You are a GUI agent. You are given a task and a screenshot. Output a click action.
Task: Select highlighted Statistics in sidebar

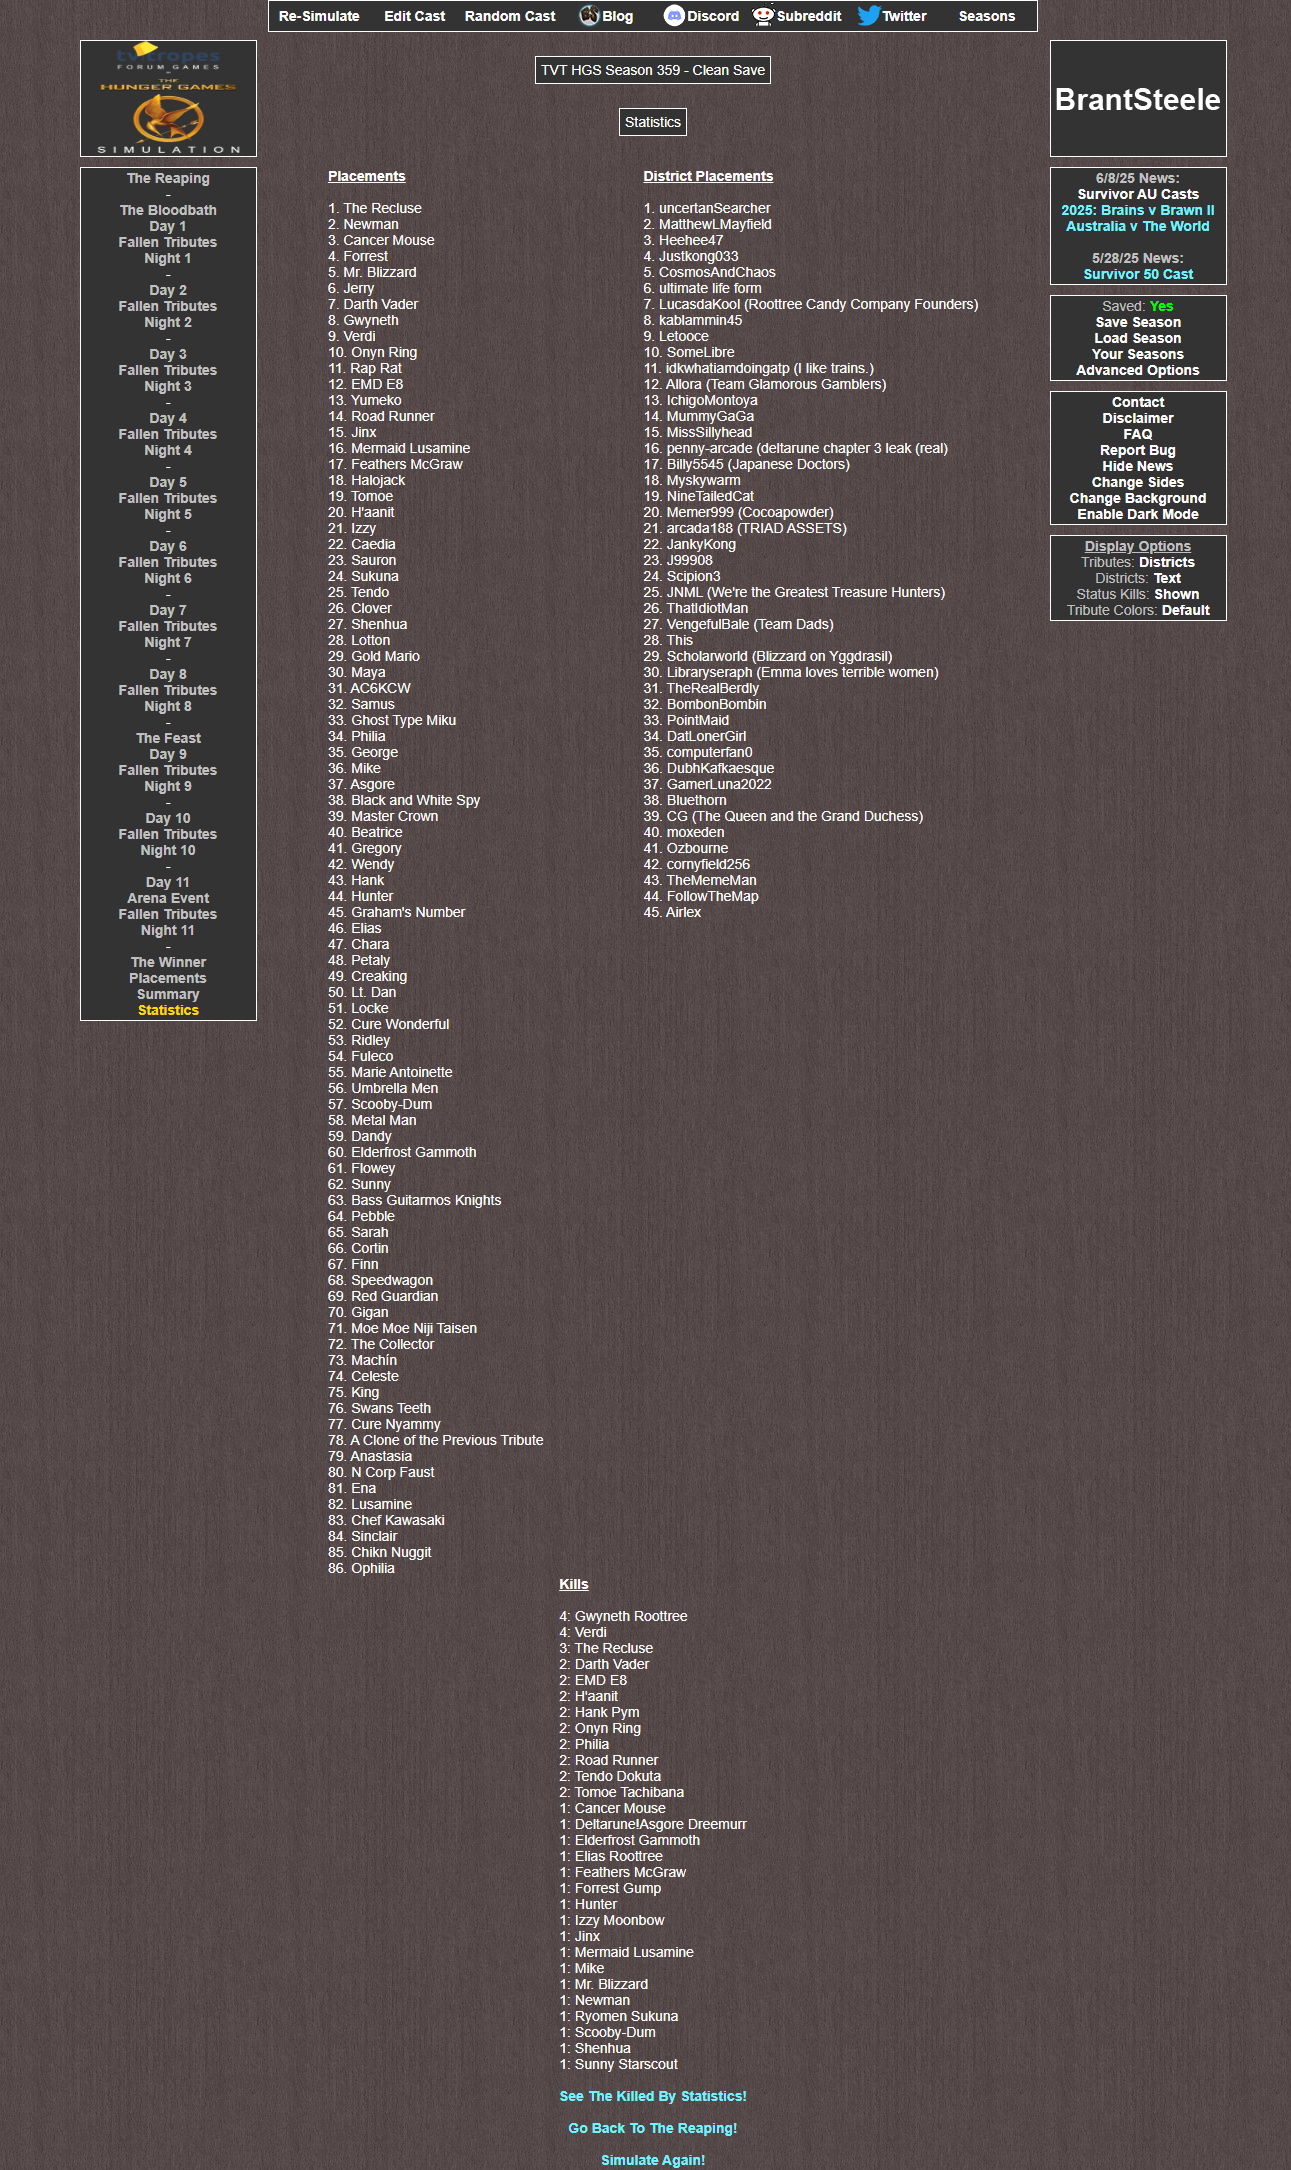(168, 1010)
